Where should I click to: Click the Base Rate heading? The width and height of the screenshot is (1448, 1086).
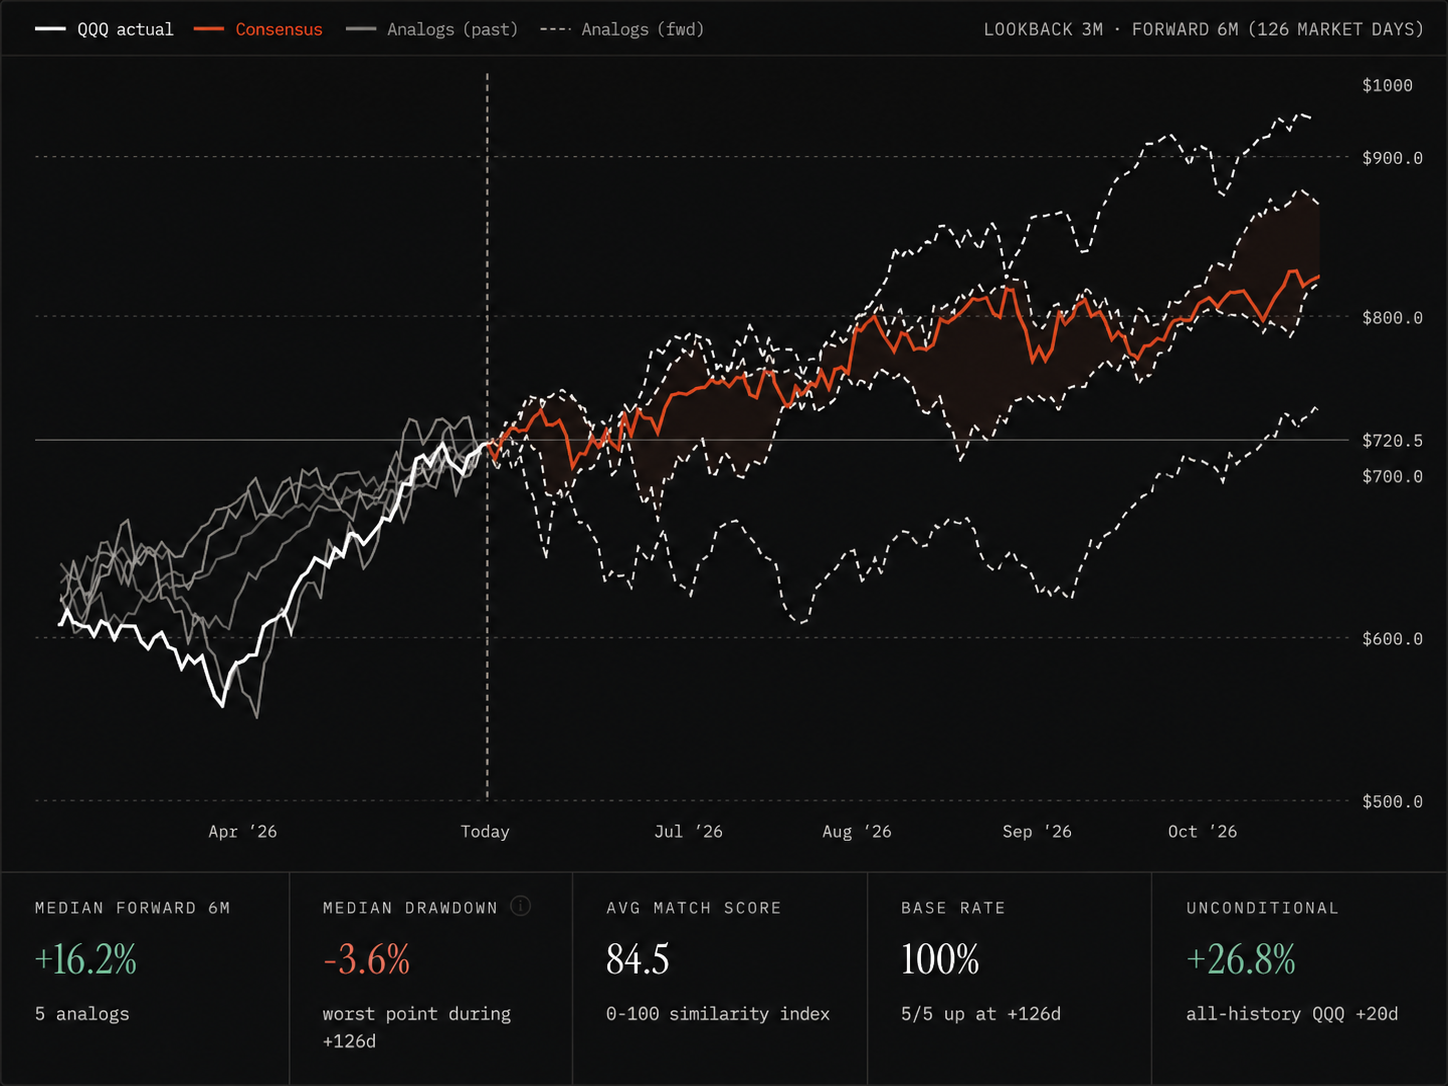(953, 908)
